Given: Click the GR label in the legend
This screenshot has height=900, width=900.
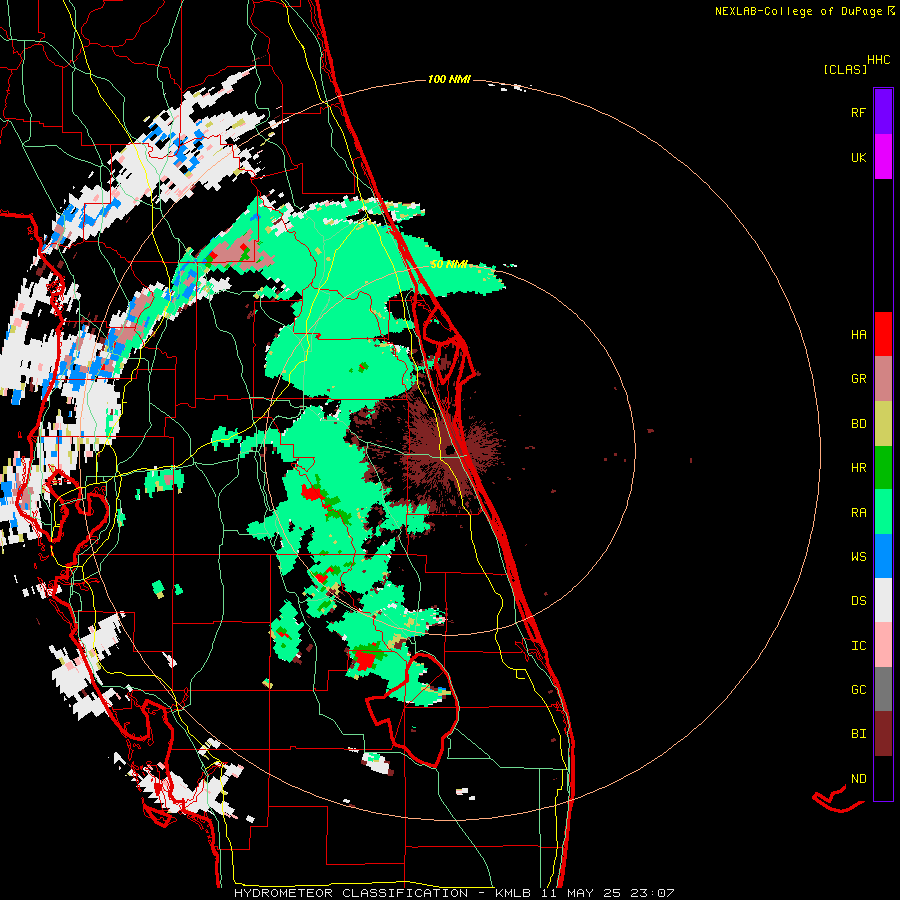Looking at the screenshot, I should (858, 379).
